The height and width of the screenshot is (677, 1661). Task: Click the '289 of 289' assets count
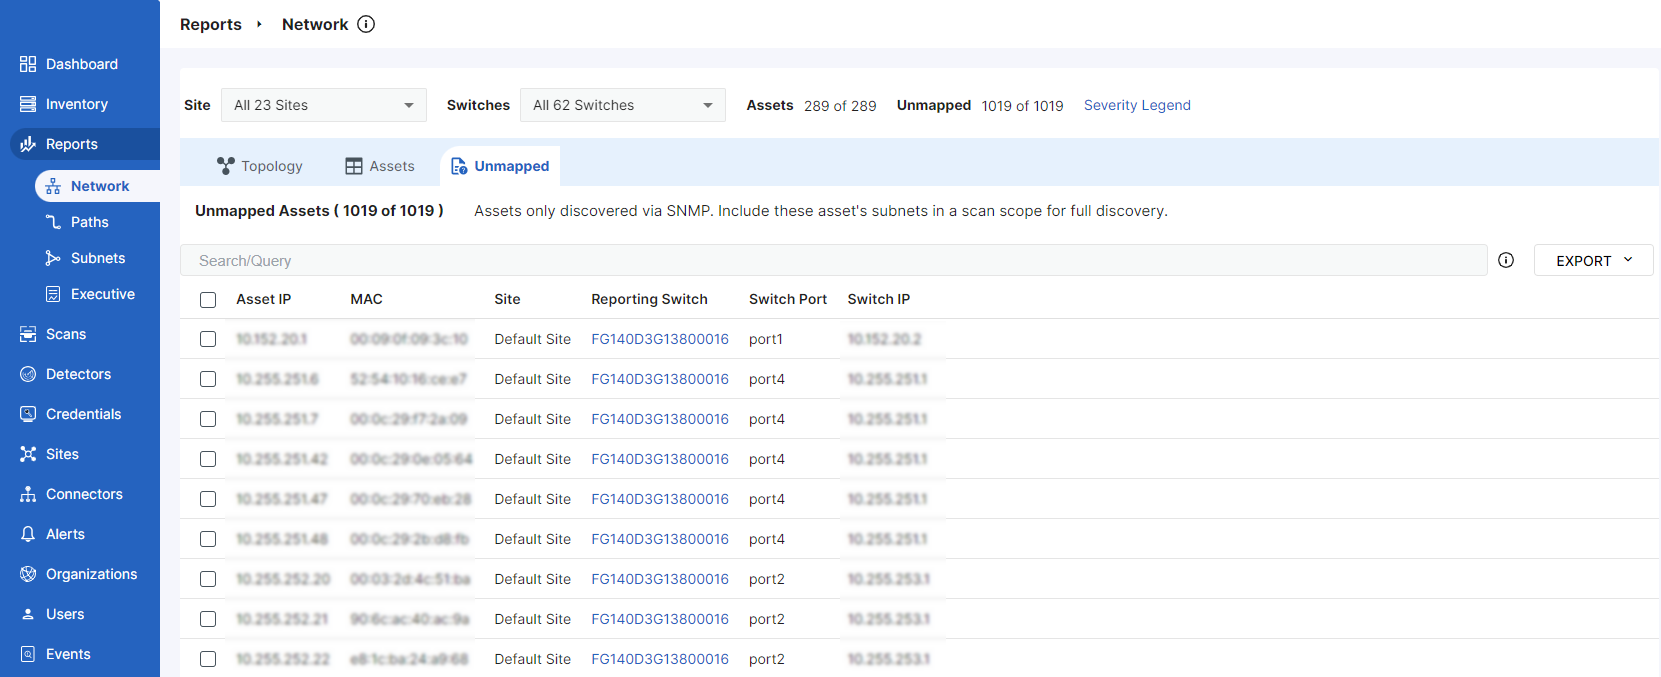tap(840, 105)
